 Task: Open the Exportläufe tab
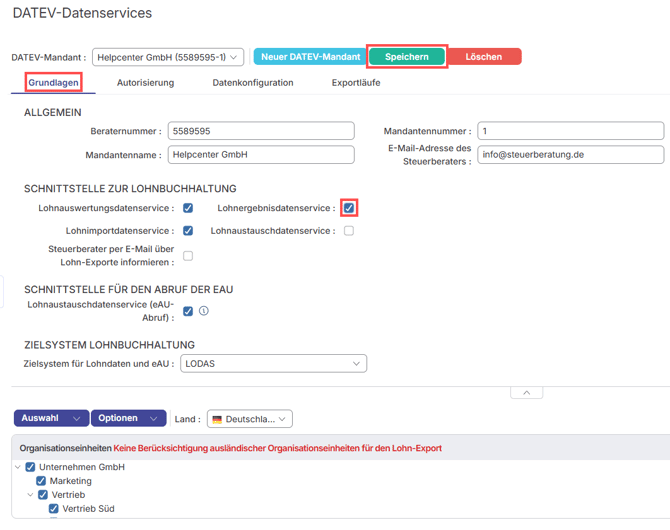pos(355,83)
